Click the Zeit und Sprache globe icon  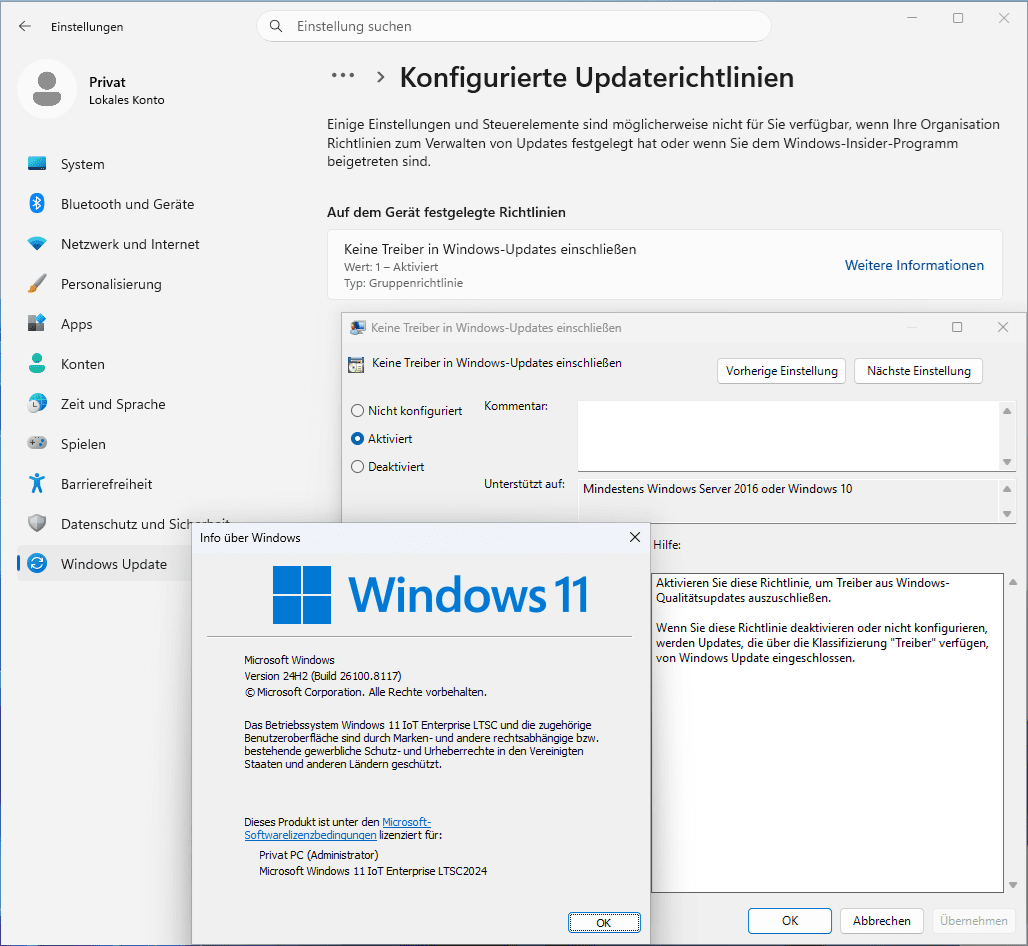[37, 403]
